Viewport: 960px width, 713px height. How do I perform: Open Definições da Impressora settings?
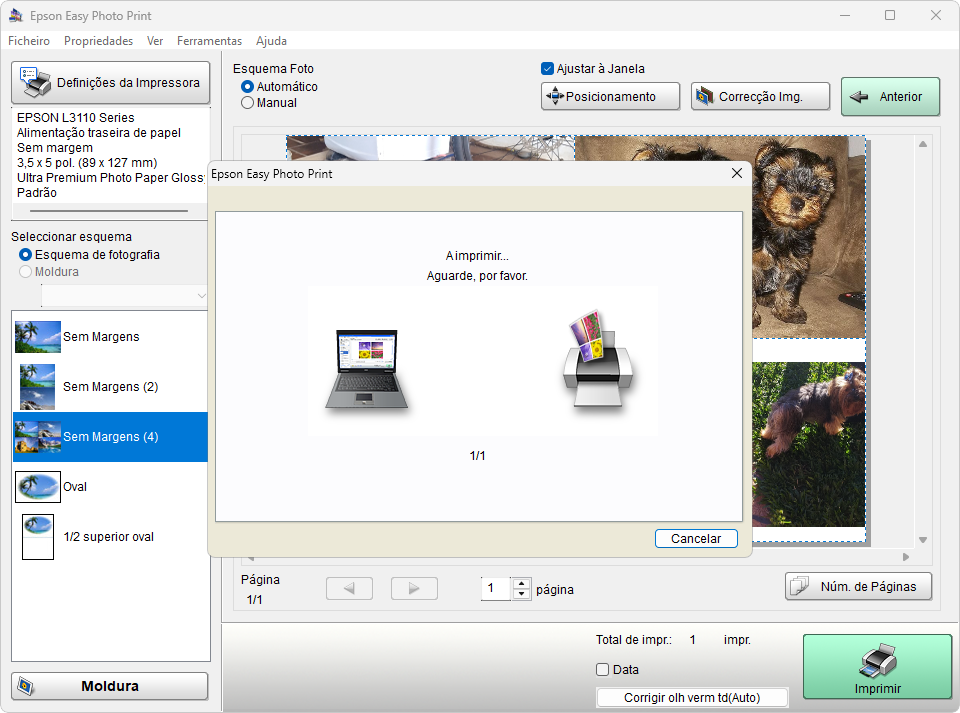(111, 83)
